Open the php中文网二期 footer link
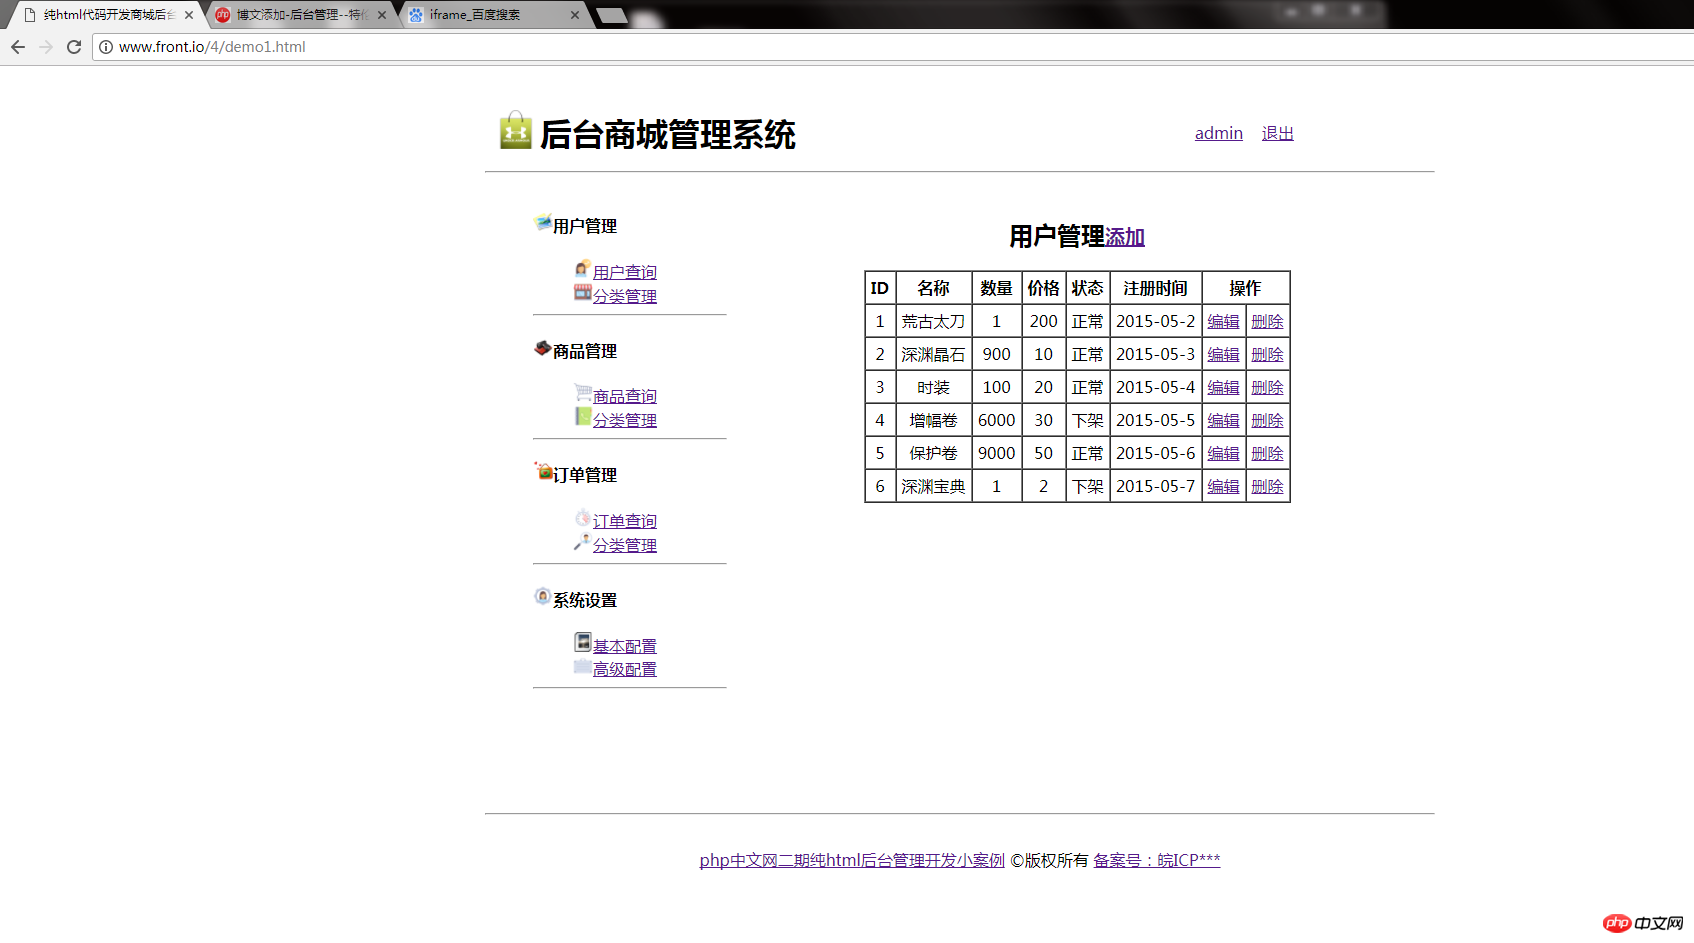The image size is (1694, 943). click(852, 860)
